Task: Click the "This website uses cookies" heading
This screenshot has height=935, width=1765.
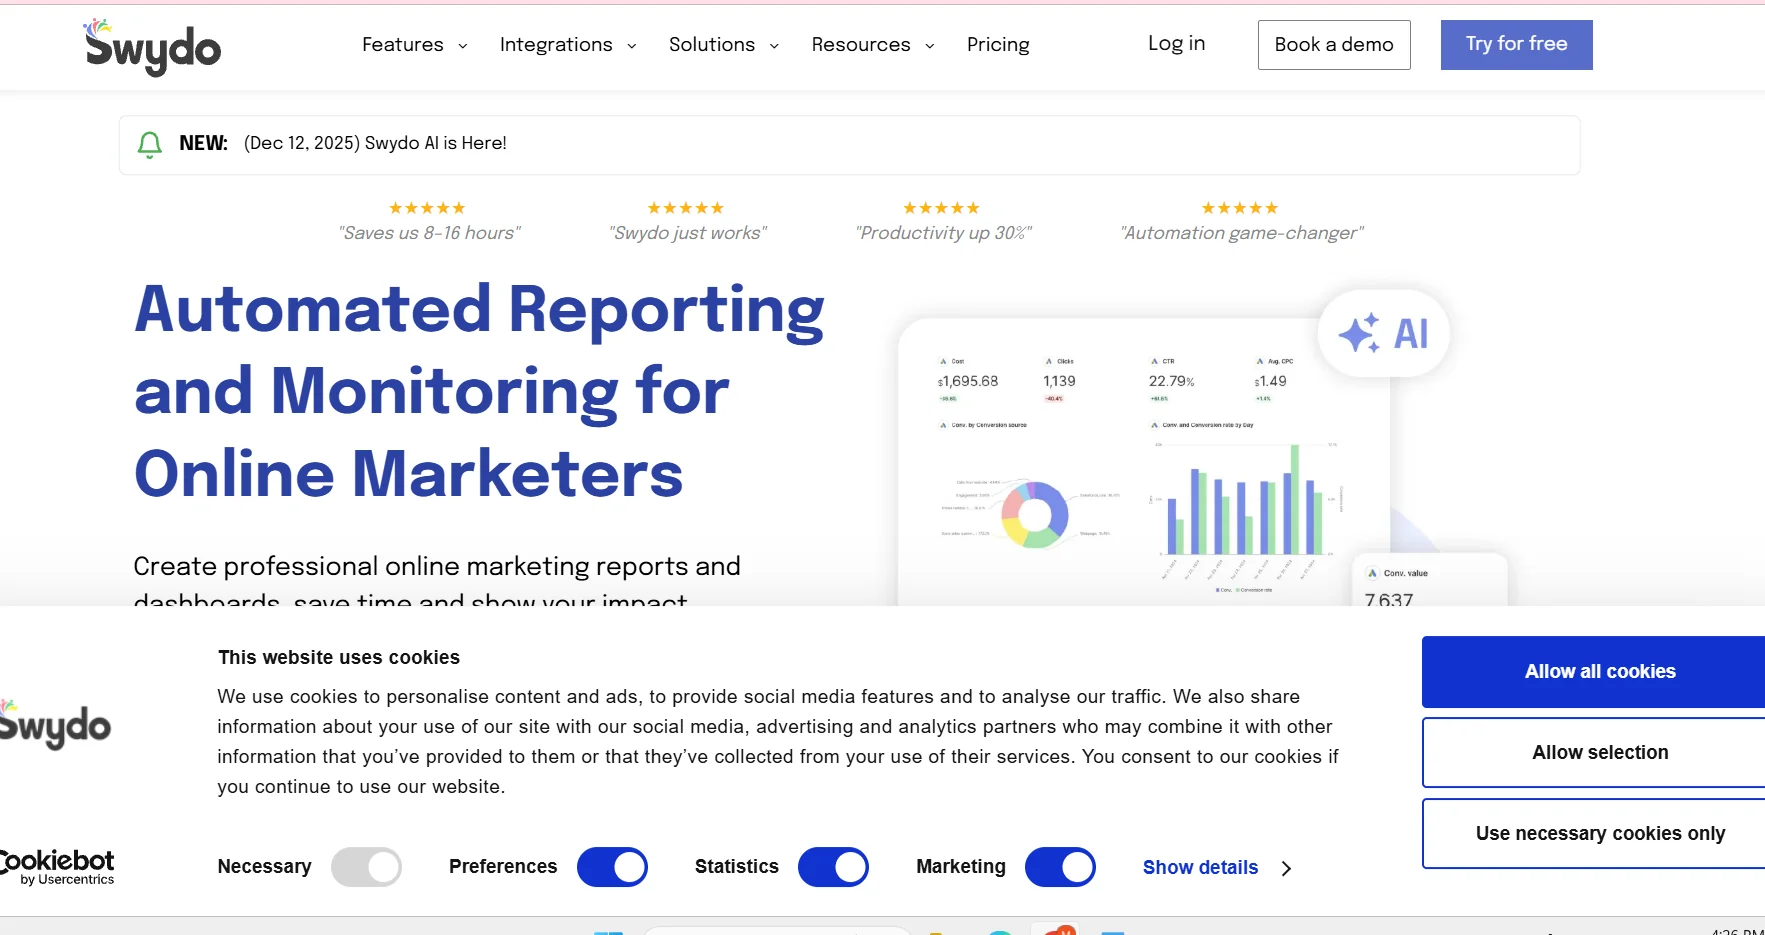Action: coord(339,658)
